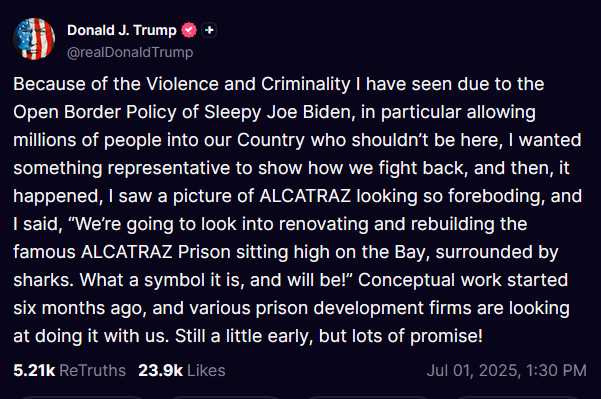Follow the account using the plus icon
The height and width of the screenshot is (399, 601).
point(209,30)
